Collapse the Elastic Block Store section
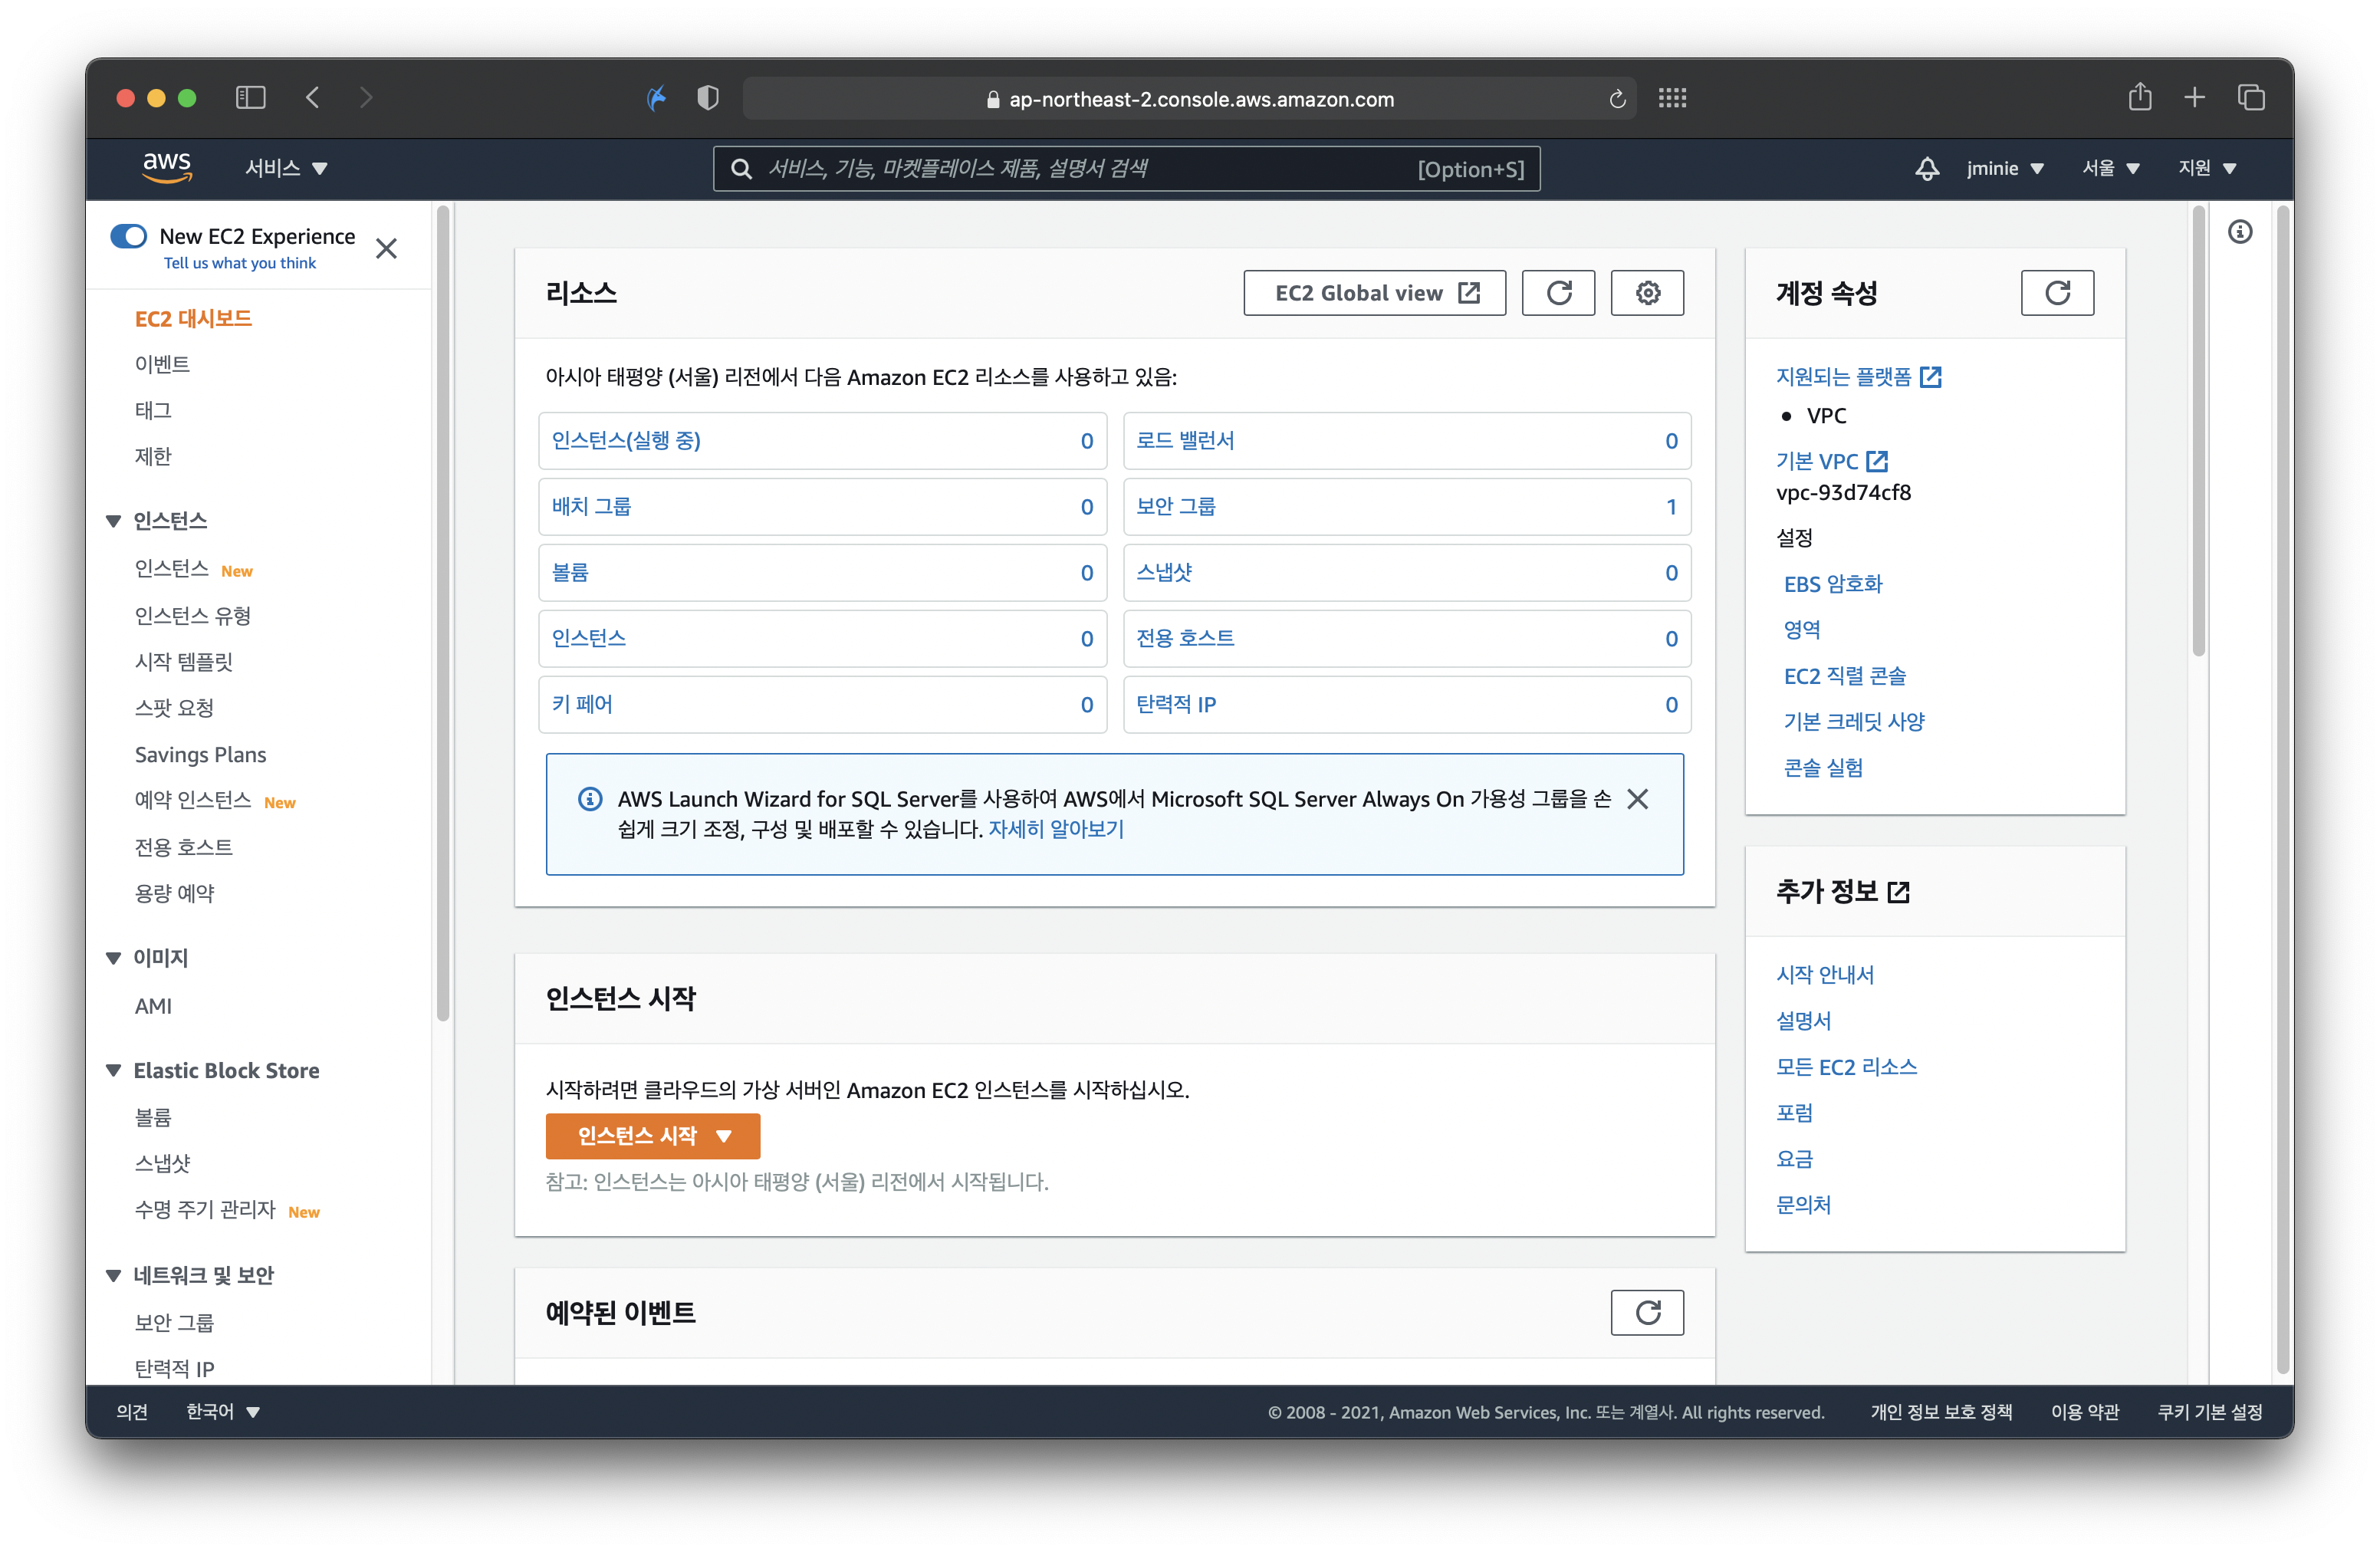The height and width of the screenshot is (1552, 2380). (113, 1071)
